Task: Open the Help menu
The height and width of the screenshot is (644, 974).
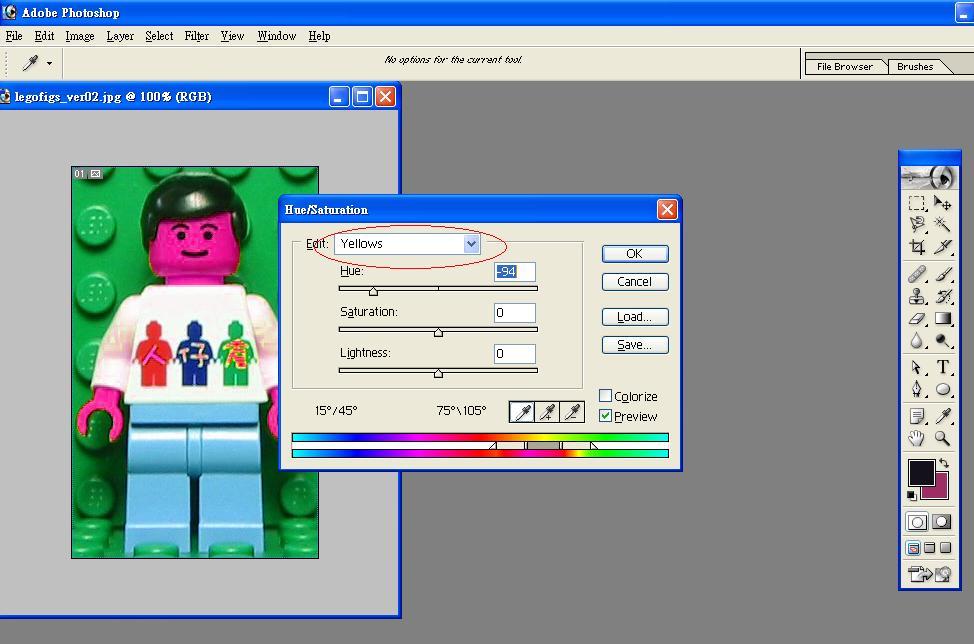Action: coord(319,36)
